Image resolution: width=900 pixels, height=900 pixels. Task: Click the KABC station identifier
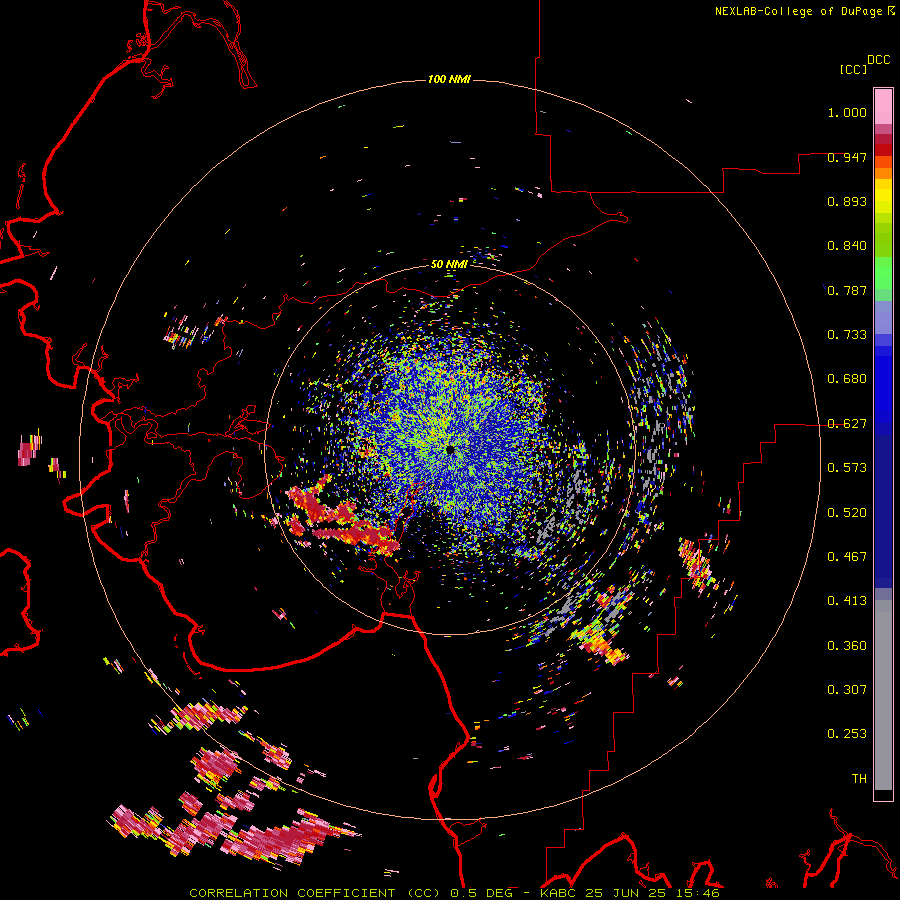(560, 893)
